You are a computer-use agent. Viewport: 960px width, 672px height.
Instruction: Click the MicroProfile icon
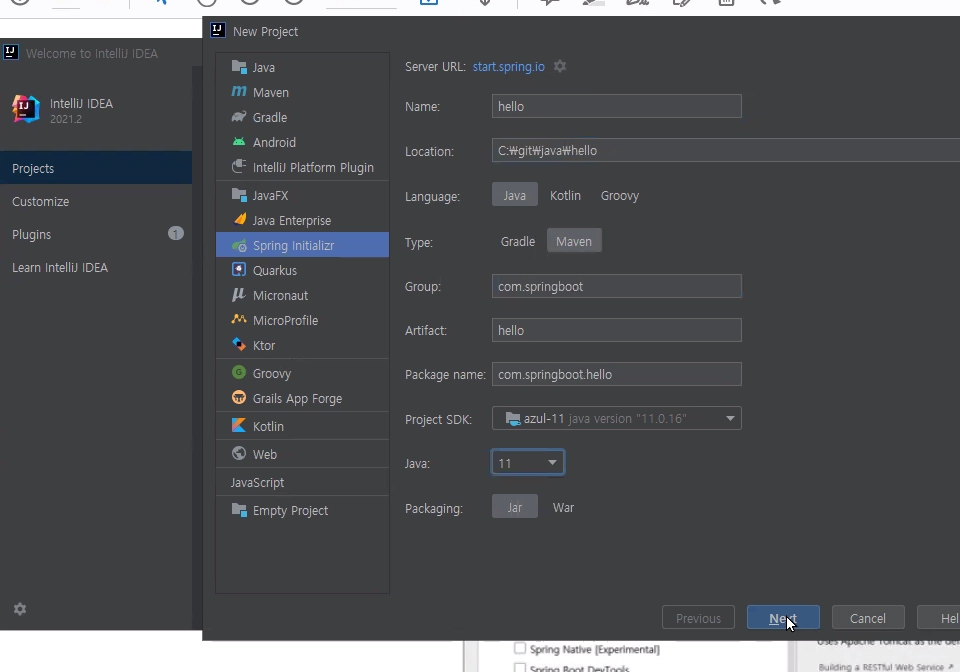pyautogui.click(x=239, y=319)
